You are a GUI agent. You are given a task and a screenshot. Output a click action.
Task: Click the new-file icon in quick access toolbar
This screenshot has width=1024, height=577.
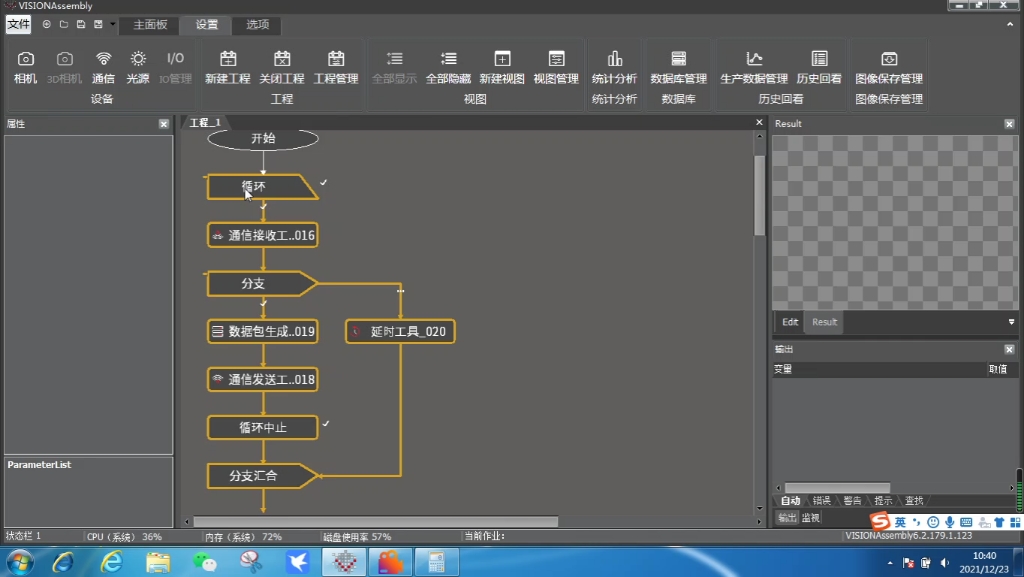(46, 24)
